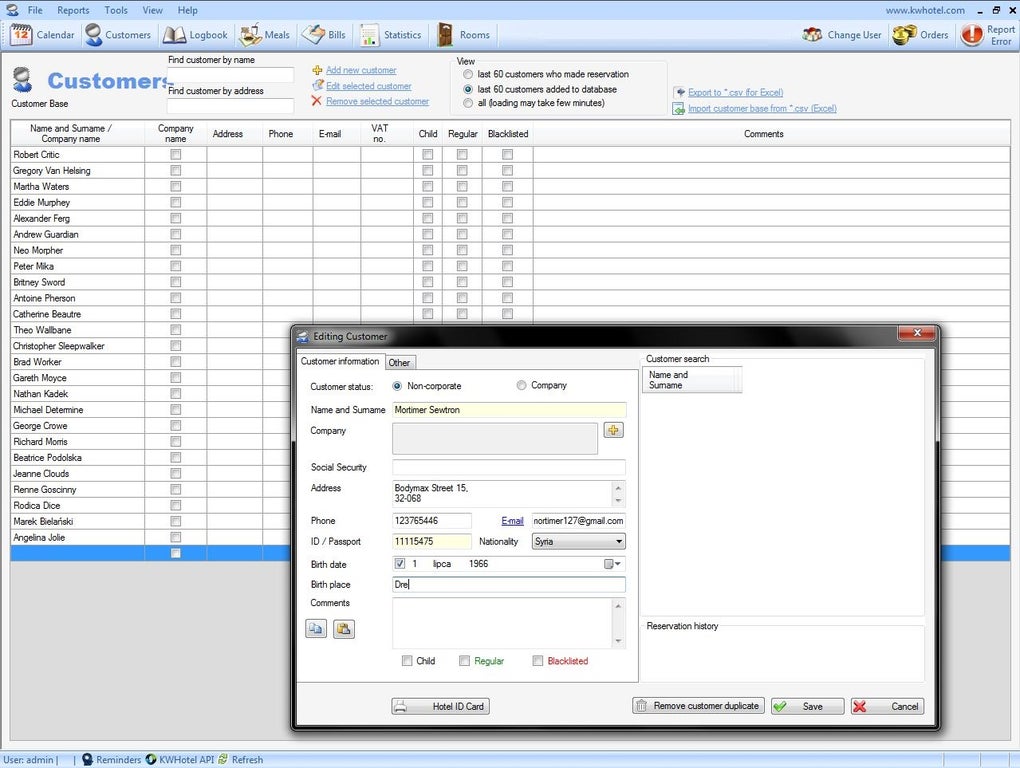Image resolution: width=1020 pixels, height=768 pixels.
Task: Enable the Blacklisted checkbox in dialog
Action: [x=538, y=661]
